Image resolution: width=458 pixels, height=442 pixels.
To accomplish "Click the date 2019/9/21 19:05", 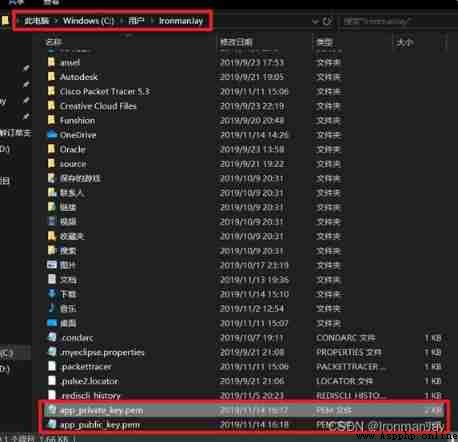I will pyautogui.click(x=252, y=77).
